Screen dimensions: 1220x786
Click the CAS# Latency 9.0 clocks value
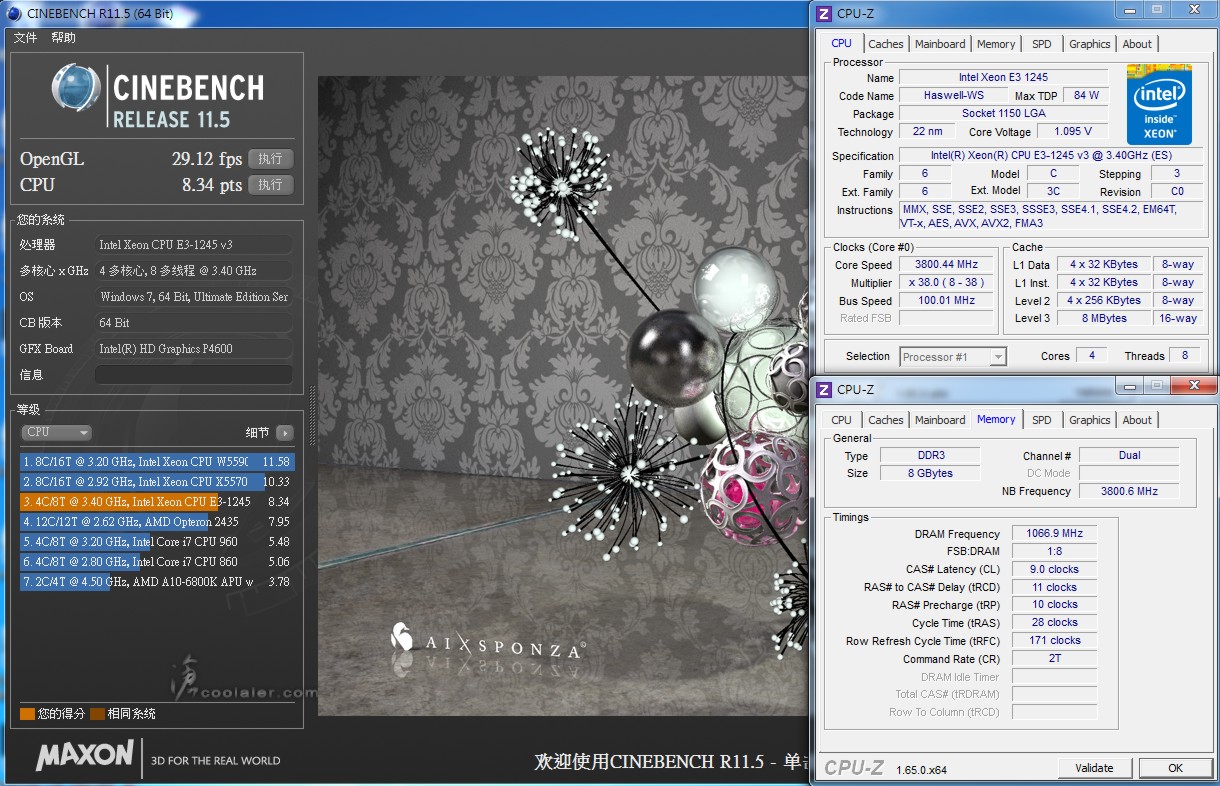tap(1054, 570)
